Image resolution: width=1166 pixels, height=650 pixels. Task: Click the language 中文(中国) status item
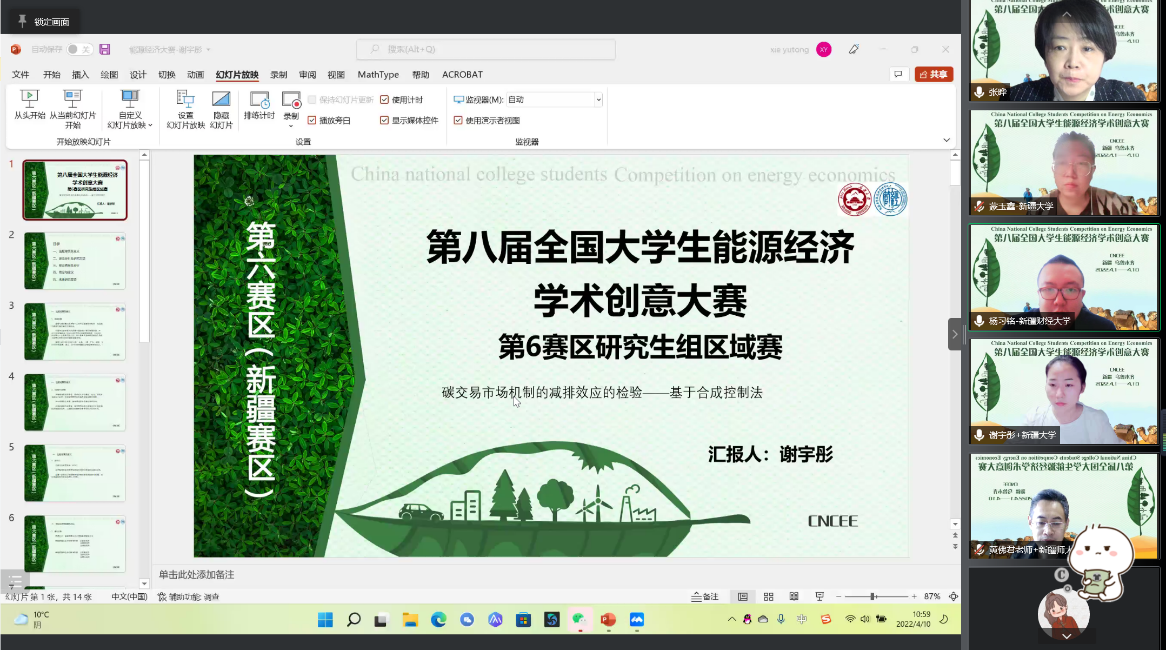click(129, 596)
